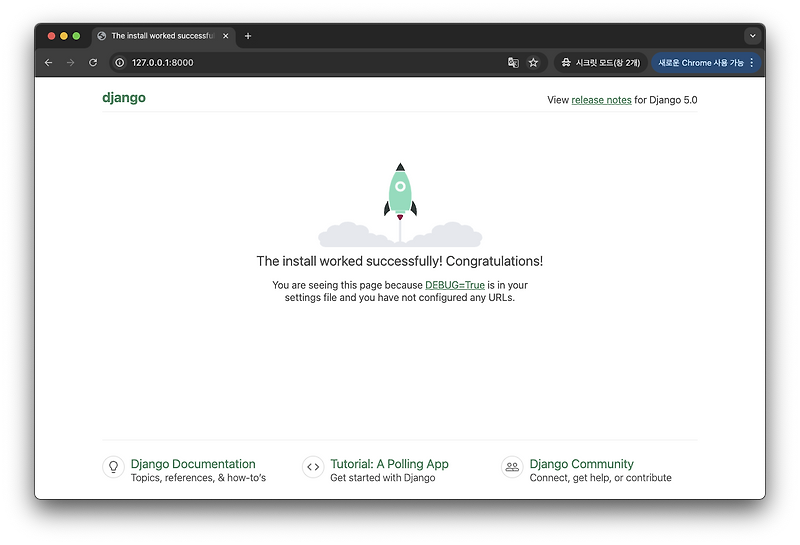Click the red close window button
The height and width of the screenshot is (545, 800).
(x=51, y=36)
